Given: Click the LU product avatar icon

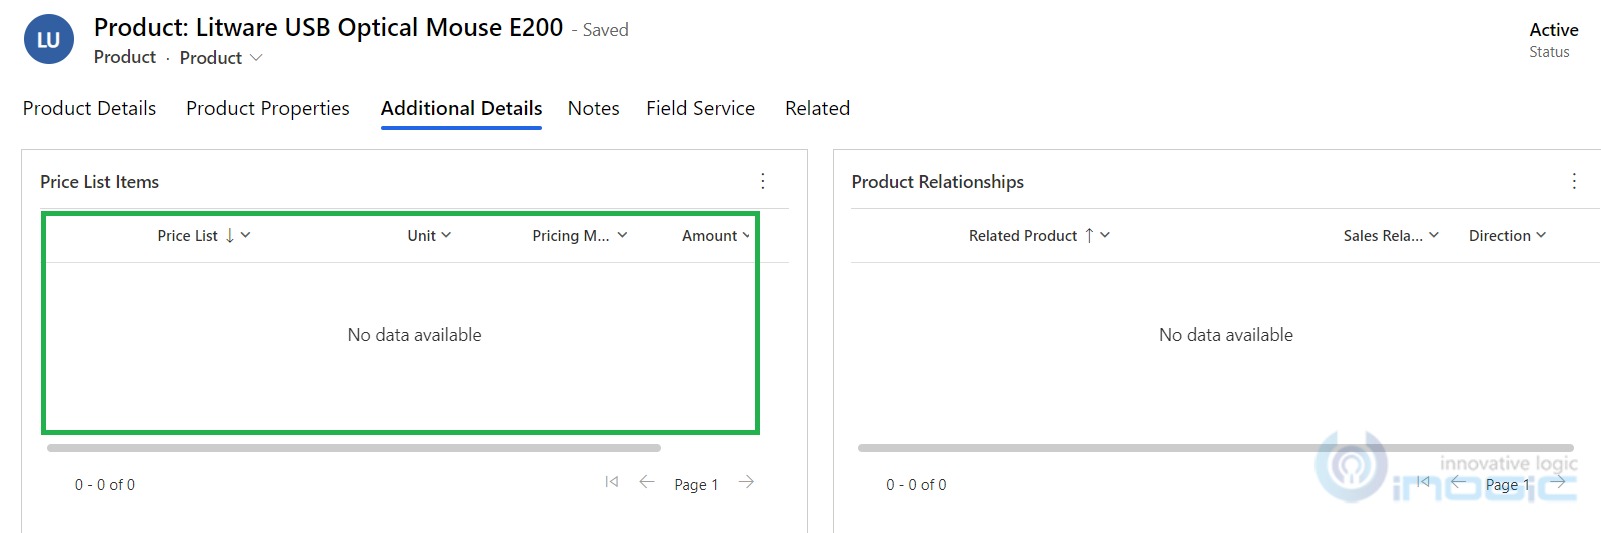Looking at the screenshot, I should (48, 40).
